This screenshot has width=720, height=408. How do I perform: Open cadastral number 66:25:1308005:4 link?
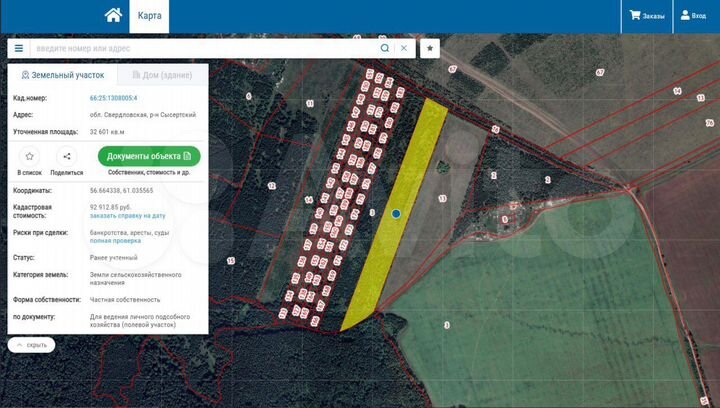tap(113, 98)
